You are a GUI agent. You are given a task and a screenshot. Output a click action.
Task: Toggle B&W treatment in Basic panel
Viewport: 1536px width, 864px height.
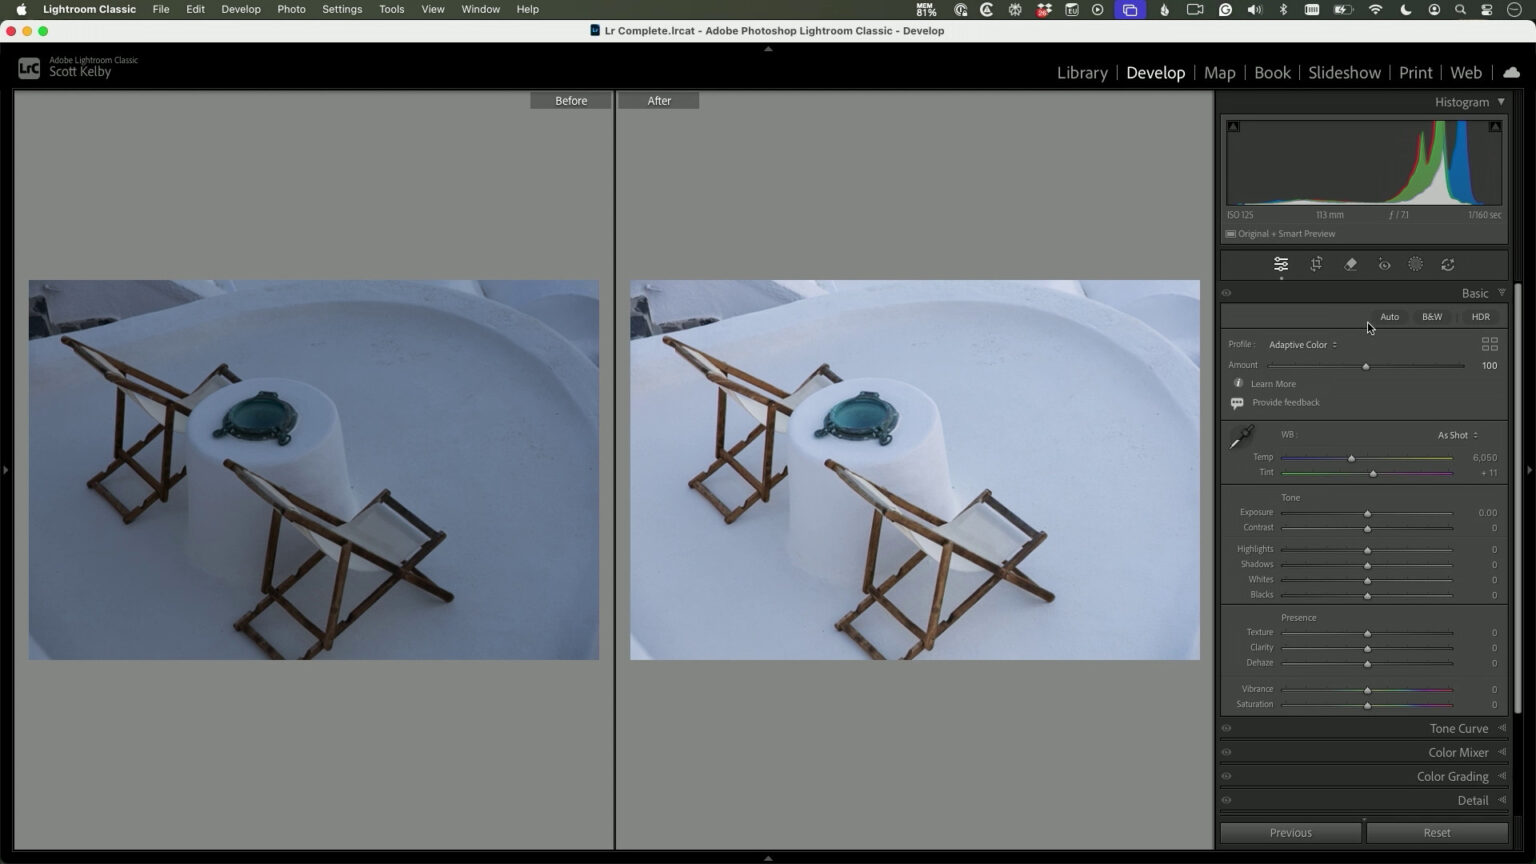(1431, 316)
